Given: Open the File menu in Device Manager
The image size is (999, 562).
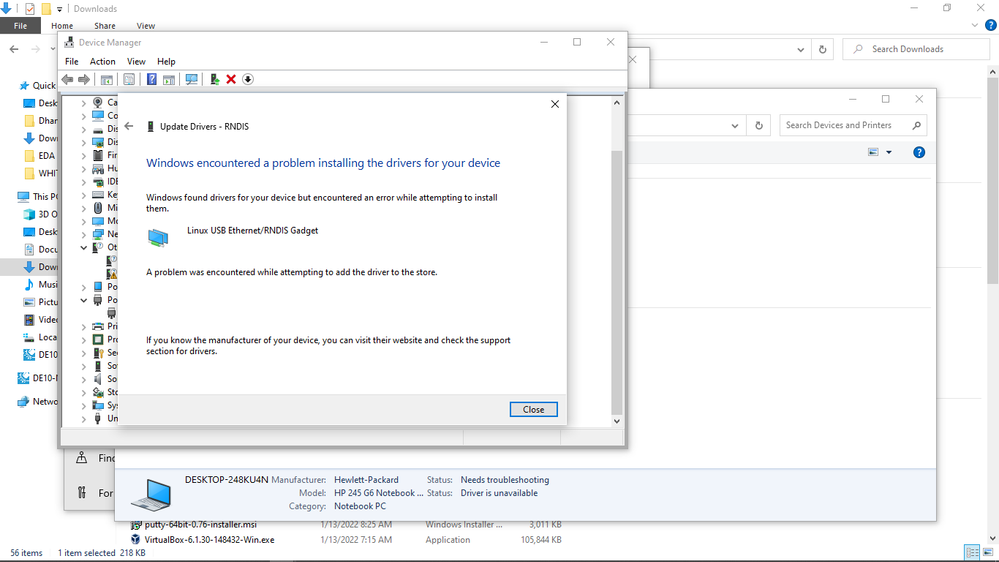Looking at the screenshot, I should click(x=71, y=62).
